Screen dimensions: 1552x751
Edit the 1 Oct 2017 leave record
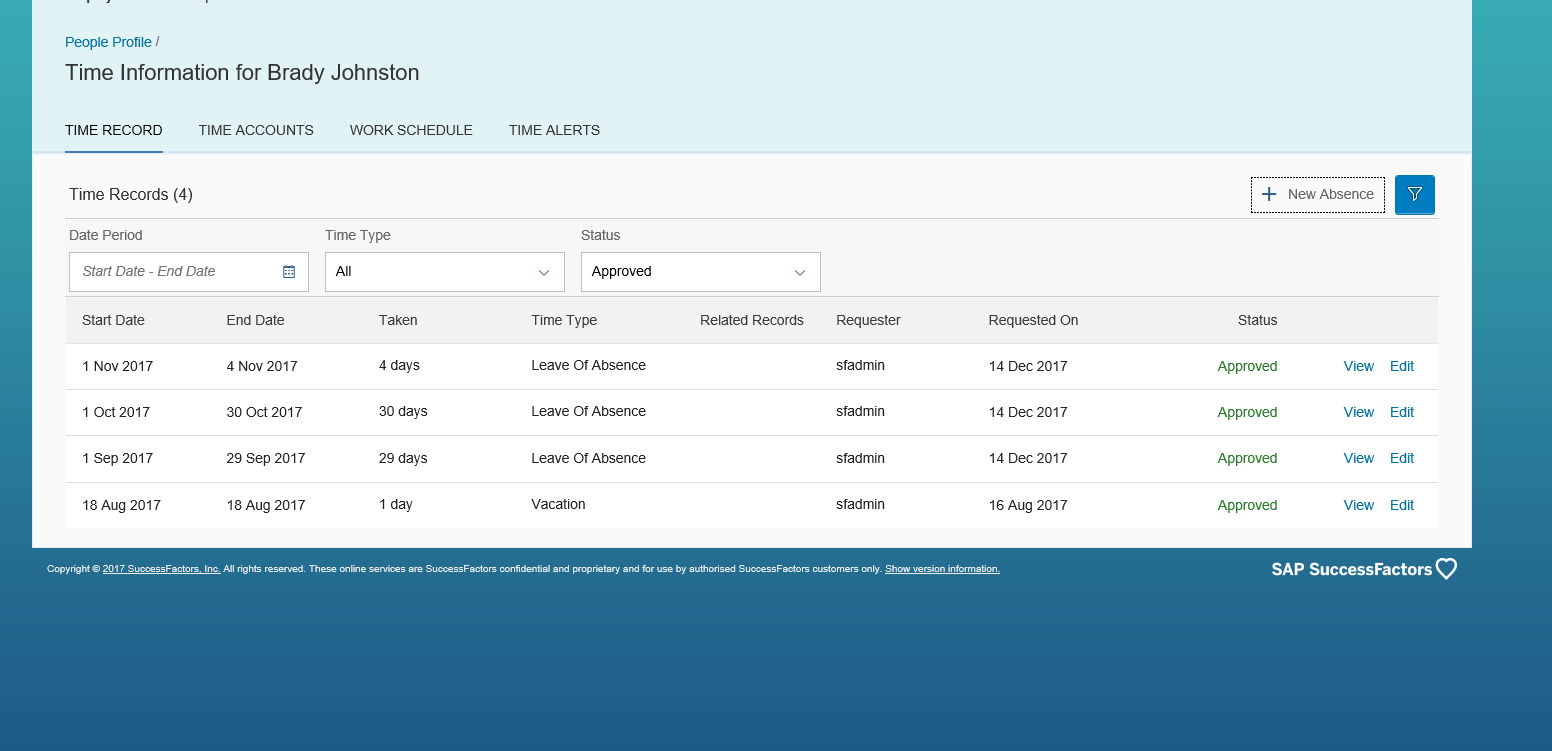(x=1402, y=412)
